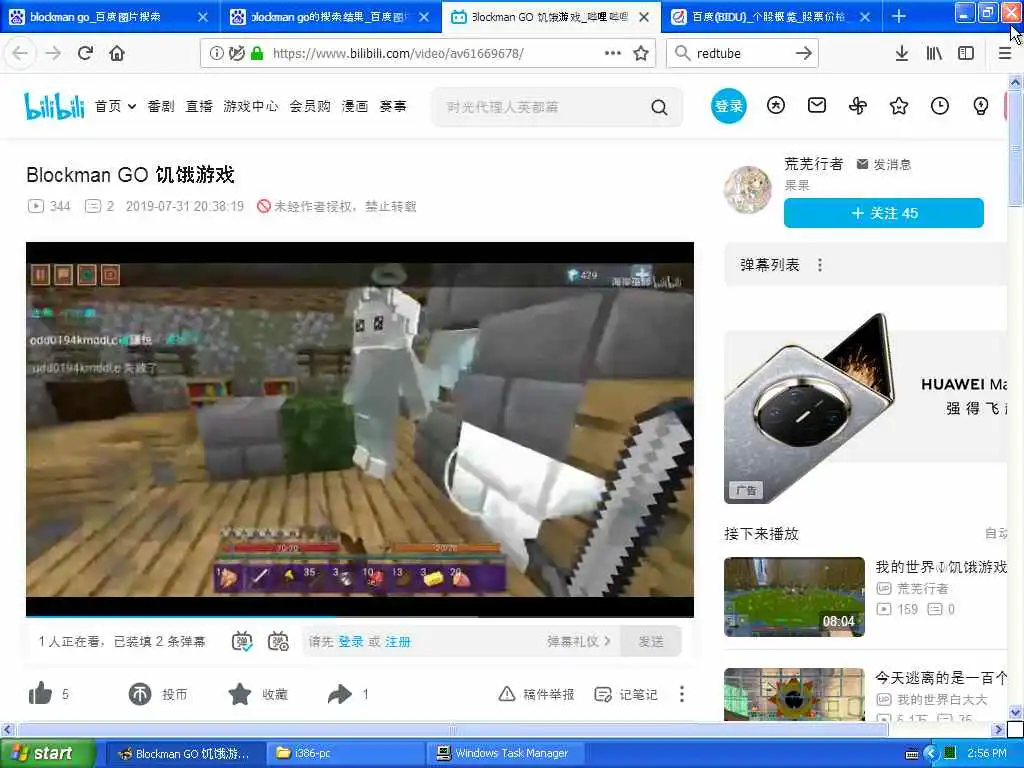
Task: Click the video progress bar
Action: click(360, 615)
